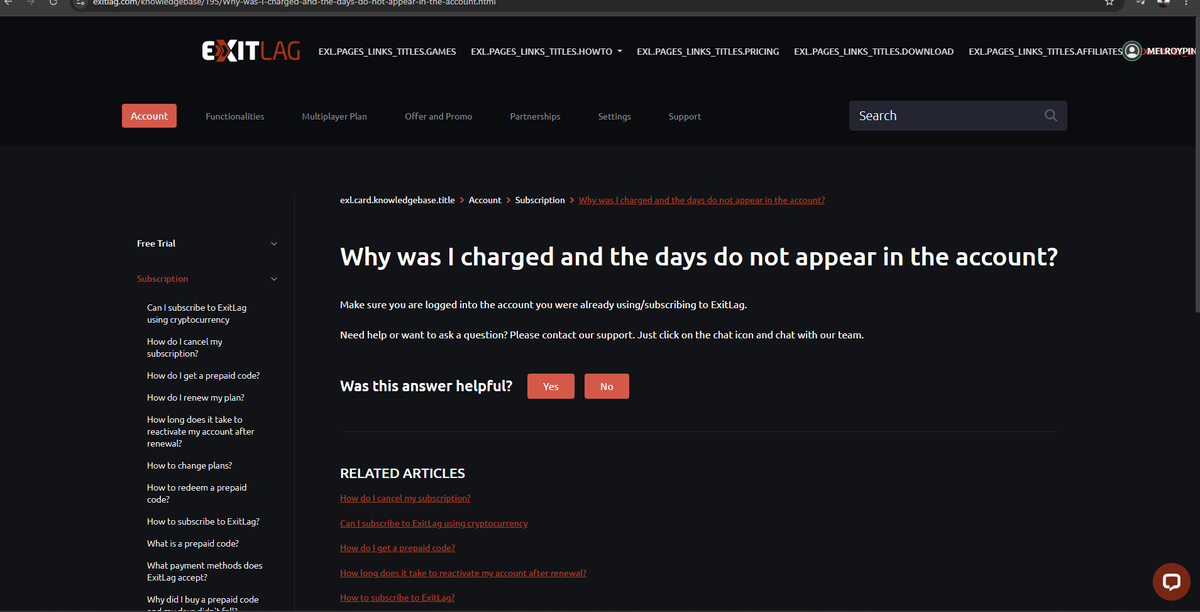Expand the Free Trial section chevron
This screenshot has width=1200, height=612.
tap(274, 244)
